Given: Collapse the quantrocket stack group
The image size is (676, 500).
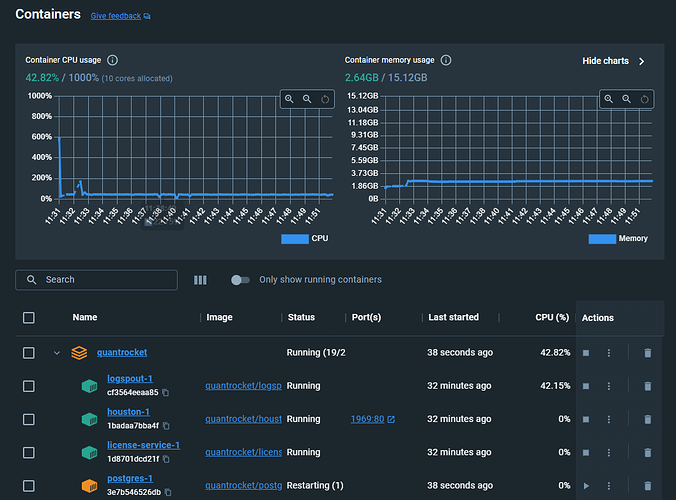Looking at the screenshot, I should (57, 353).
